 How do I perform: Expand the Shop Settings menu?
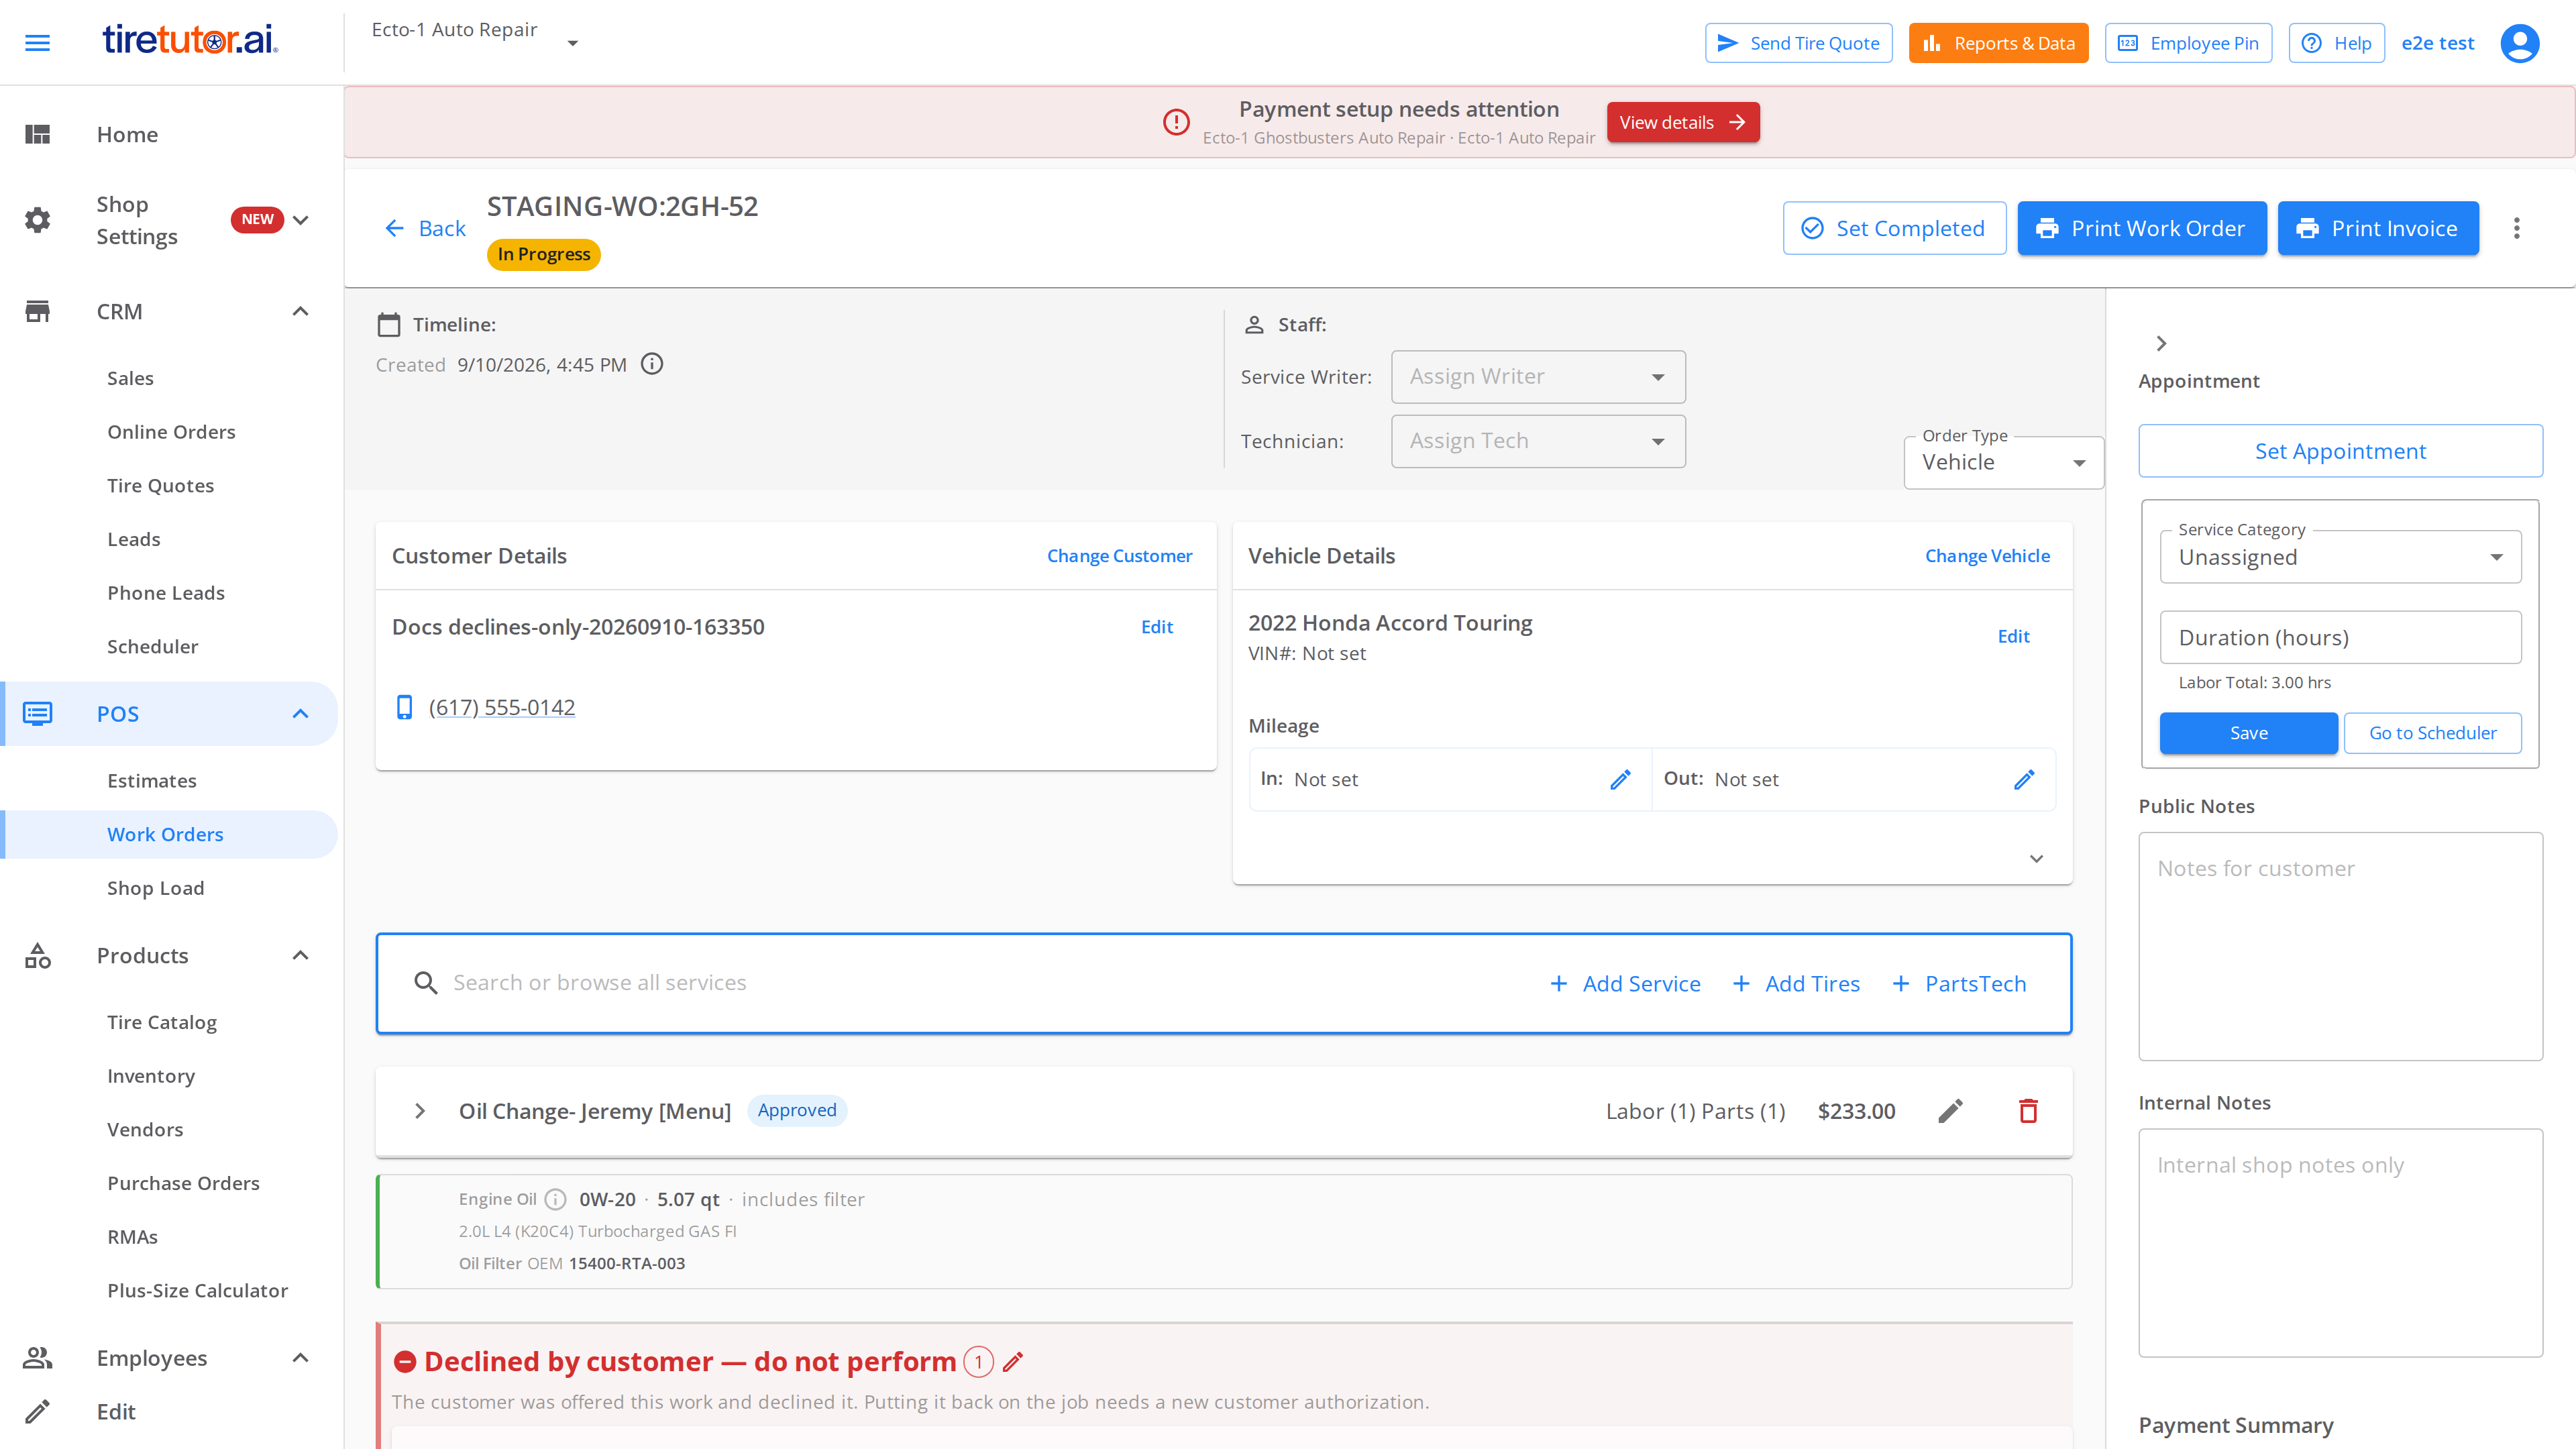(300, 220)
